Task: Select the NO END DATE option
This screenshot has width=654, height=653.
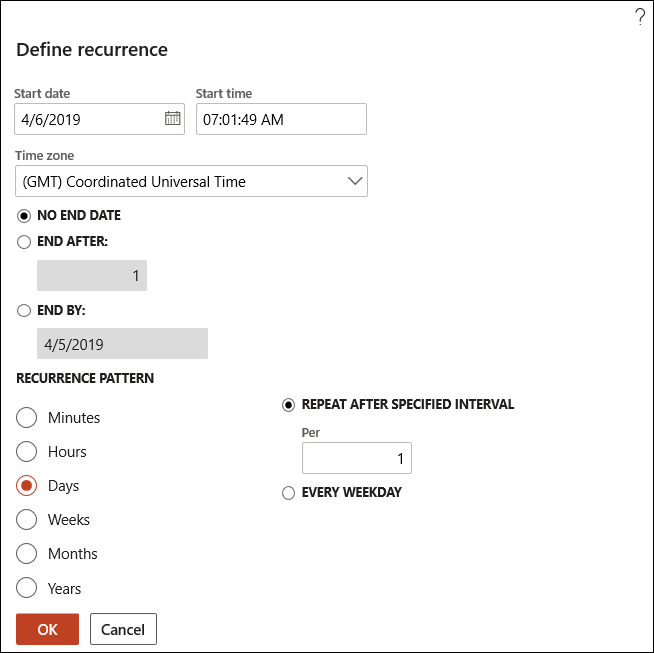Action: point(24,215)
